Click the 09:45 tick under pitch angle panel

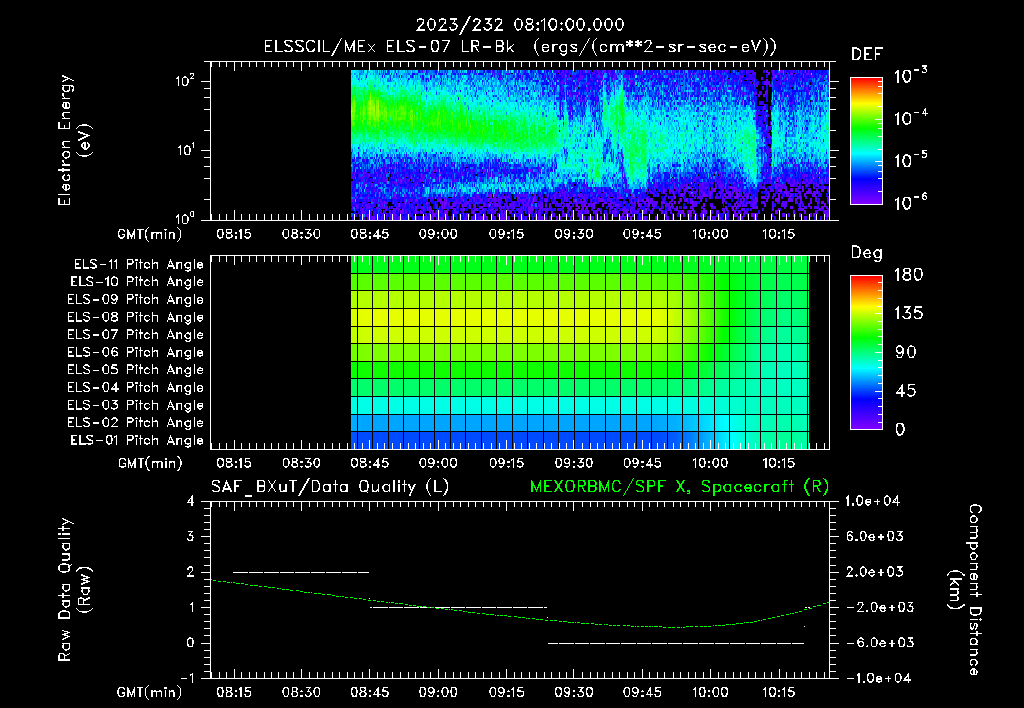[x=642, y=463]
